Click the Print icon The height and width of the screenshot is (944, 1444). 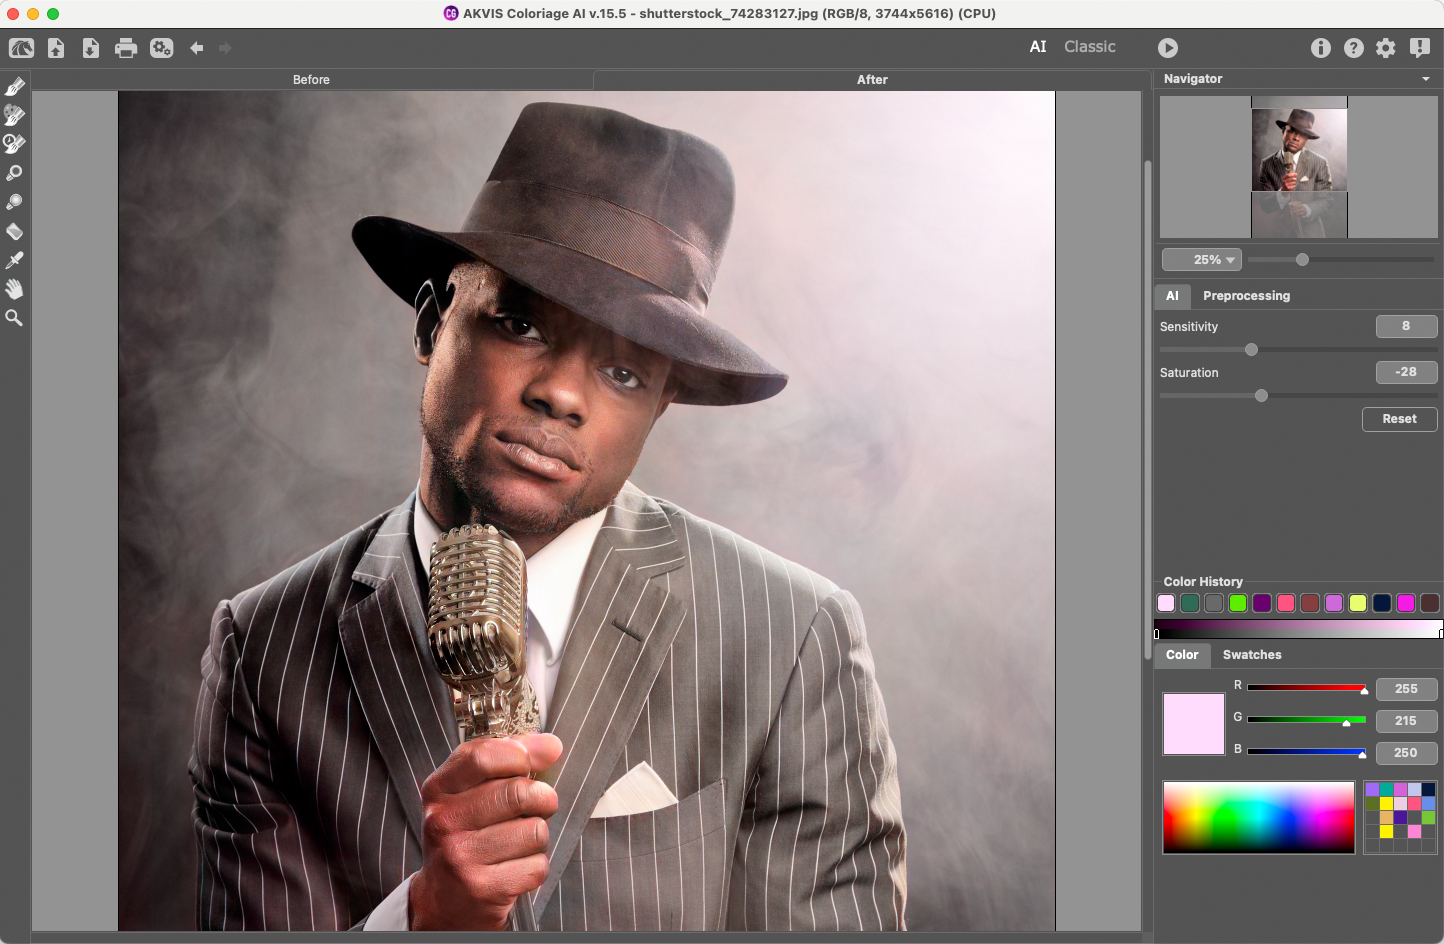point(126,48)
